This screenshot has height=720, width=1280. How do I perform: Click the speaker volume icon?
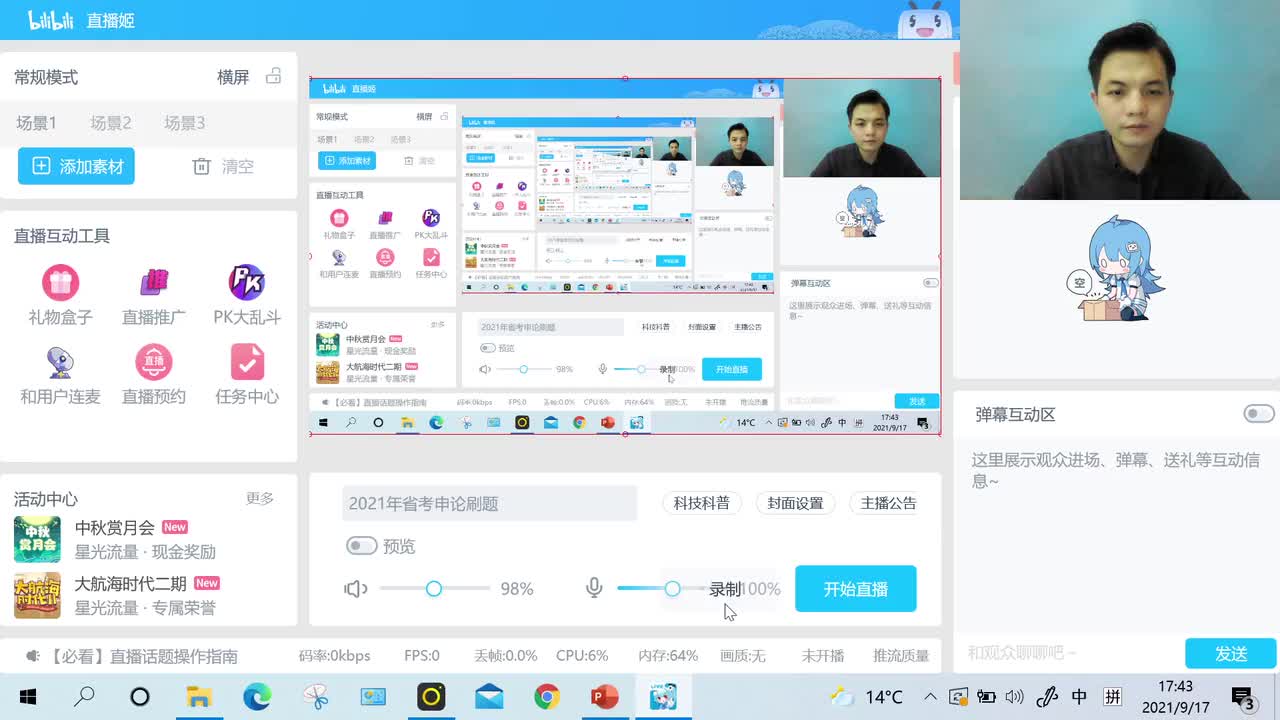[355, 589]
